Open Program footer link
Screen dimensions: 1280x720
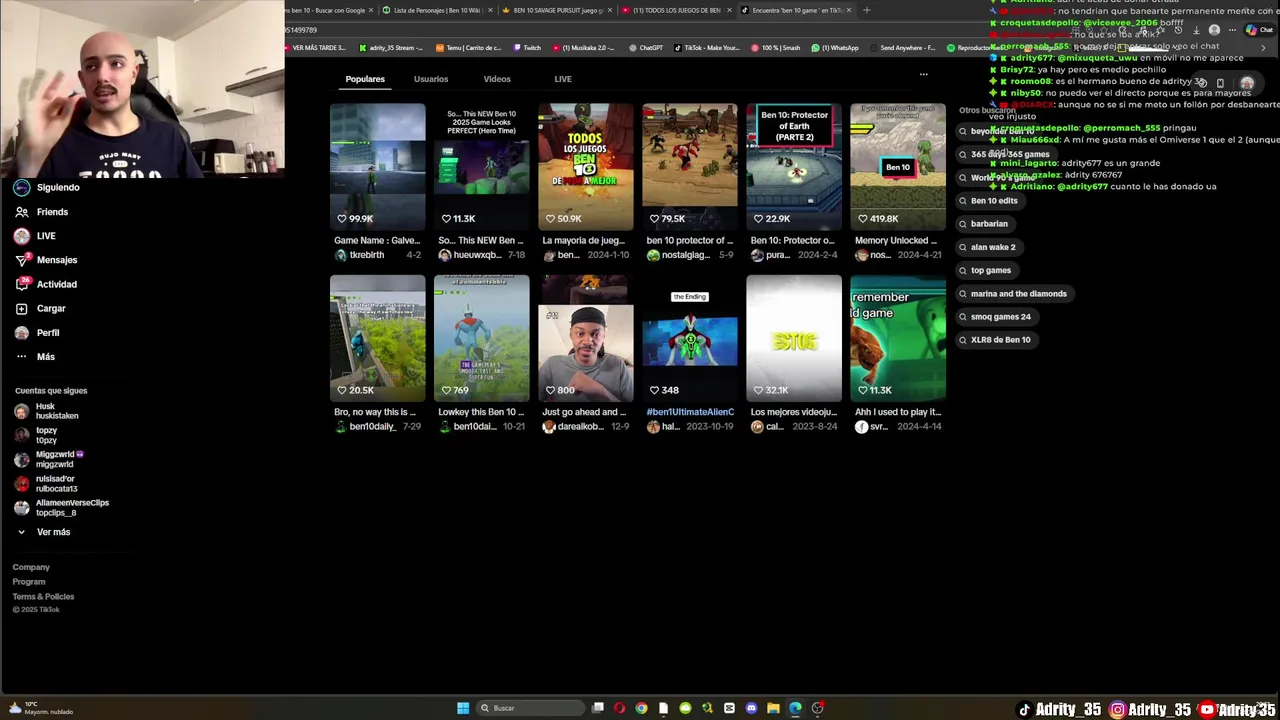[29, 582]
